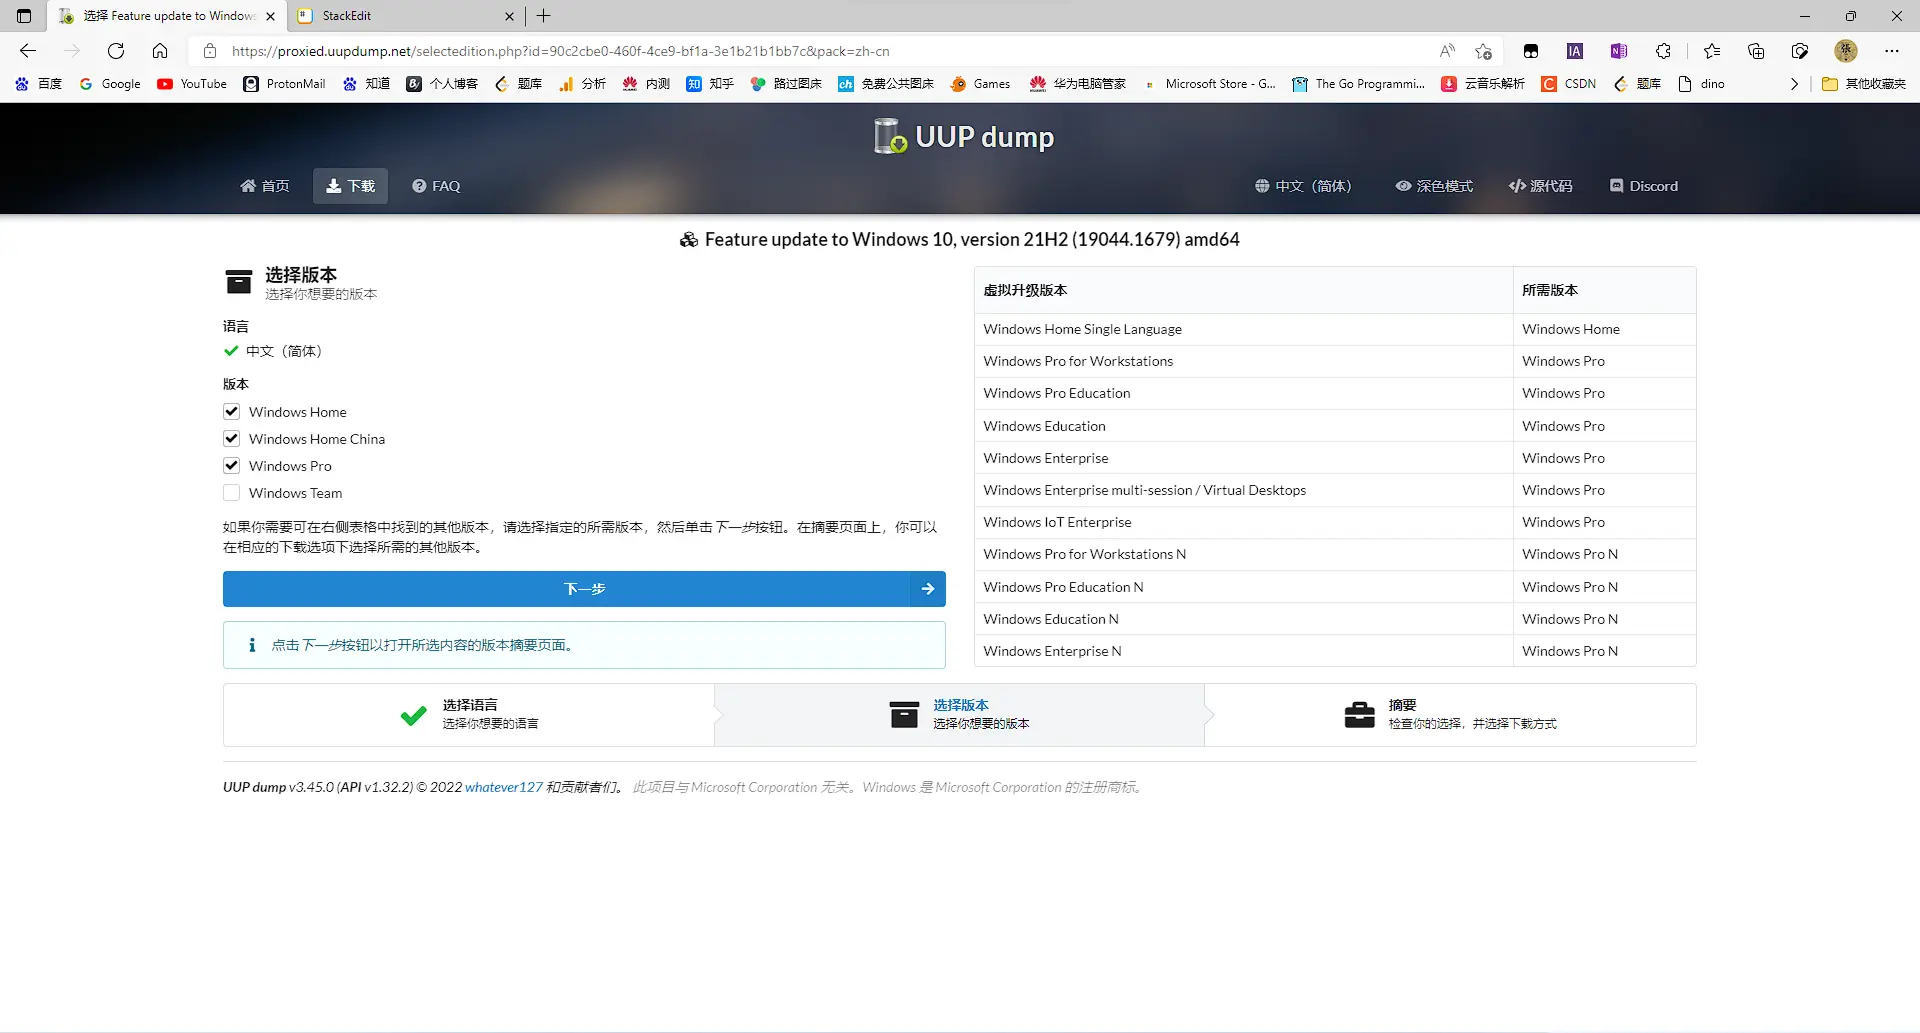Screen dimensions: 1920x1033
Task: Open tab actions menu icon
Action: point(24,16)
